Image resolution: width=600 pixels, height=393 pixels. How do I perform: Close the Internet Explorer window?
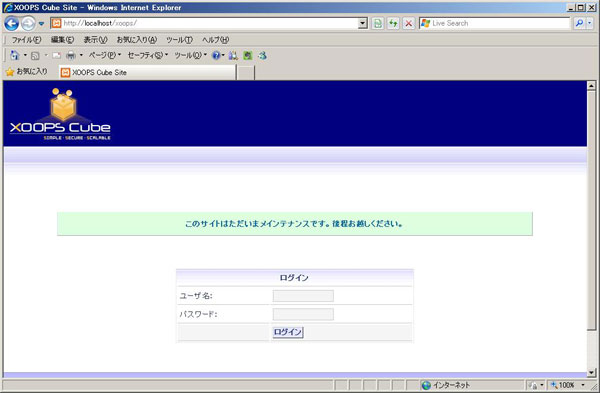pos(591,7)
